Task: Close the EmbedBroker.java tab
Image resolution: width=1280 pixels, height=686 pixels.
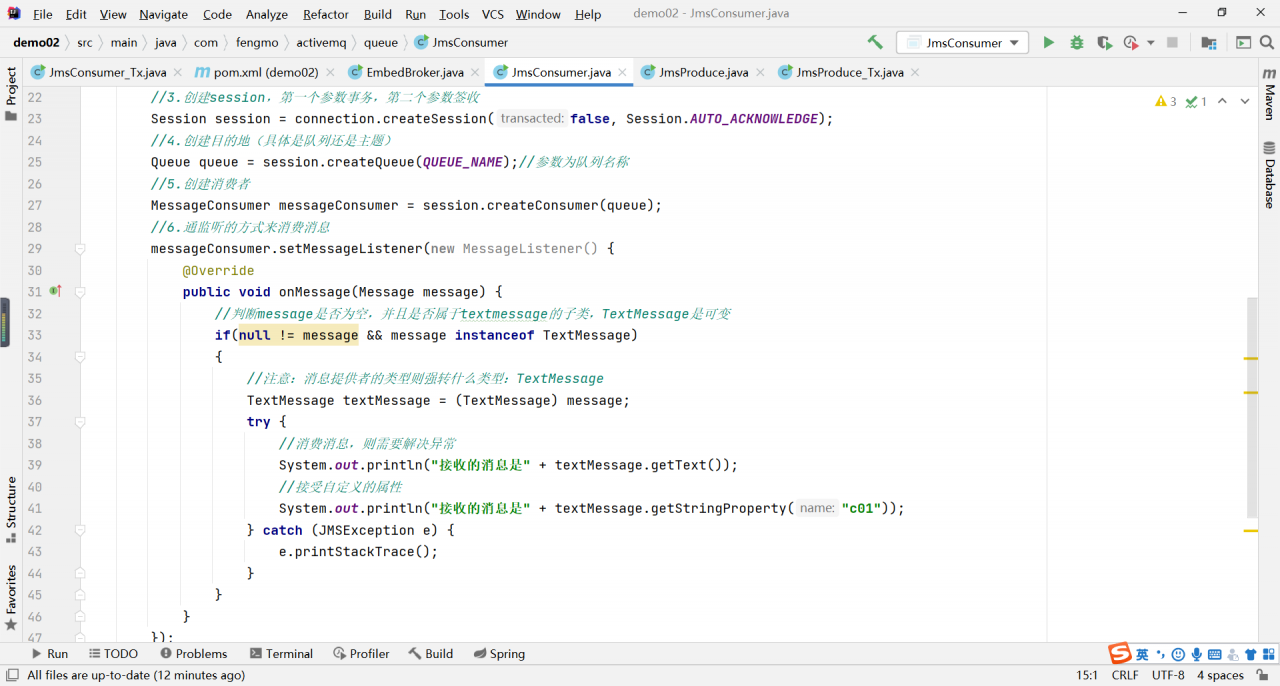Action: tap(475, 72)
